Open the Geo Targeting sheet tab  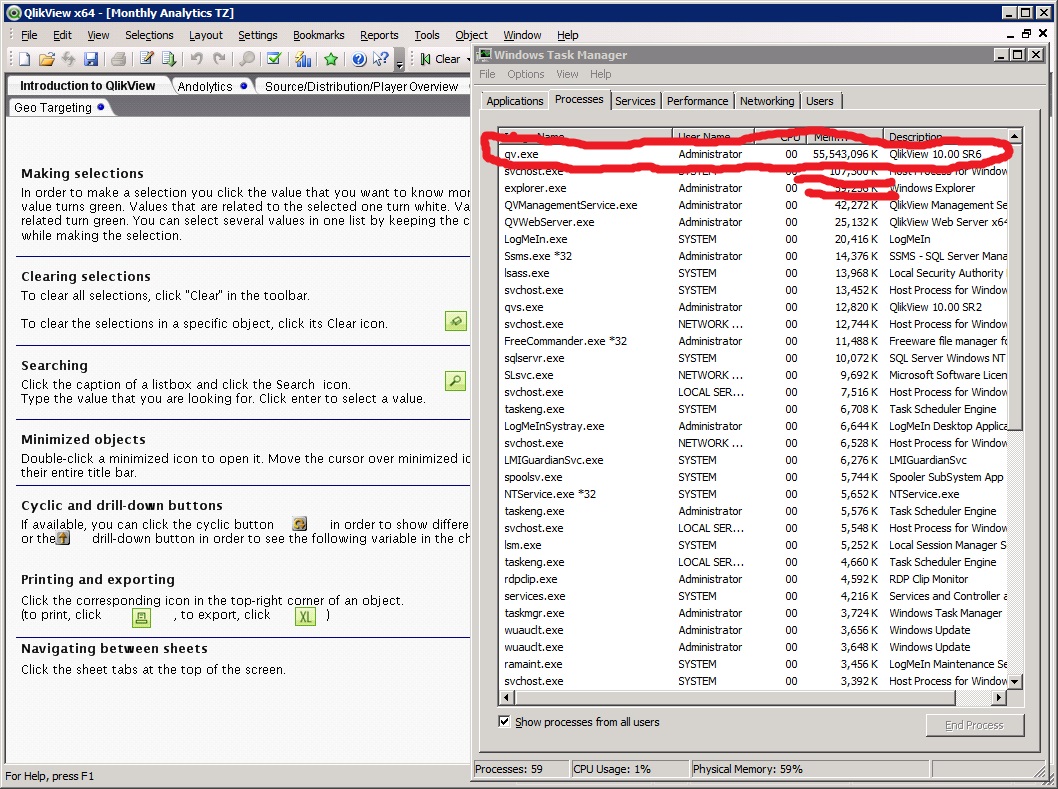click(x=53, y=108)
